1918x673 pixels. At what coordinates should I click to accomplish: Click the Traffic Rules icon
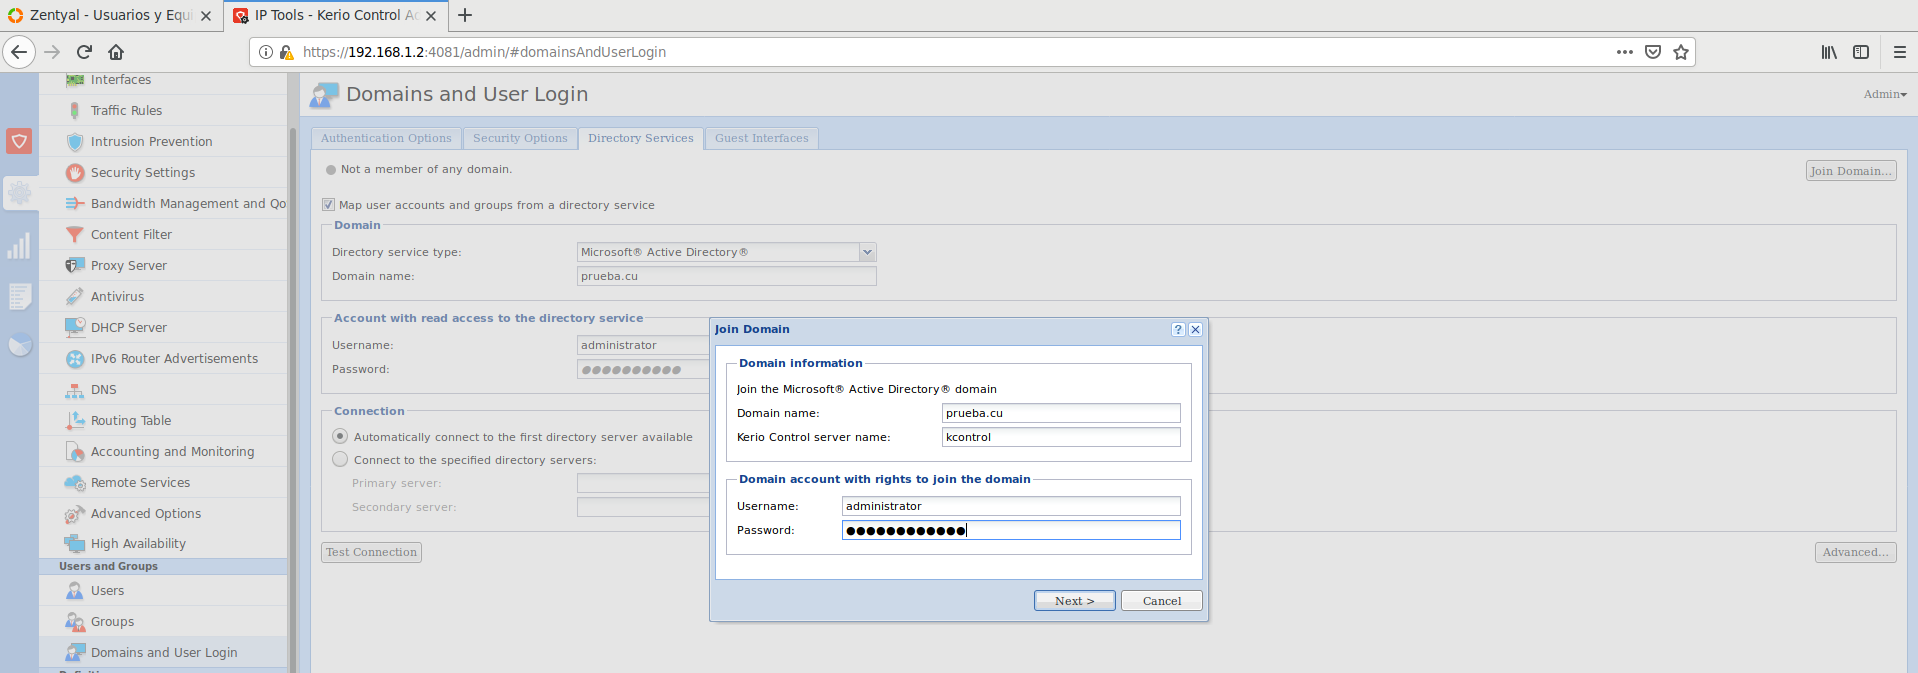tap(75, 110)
